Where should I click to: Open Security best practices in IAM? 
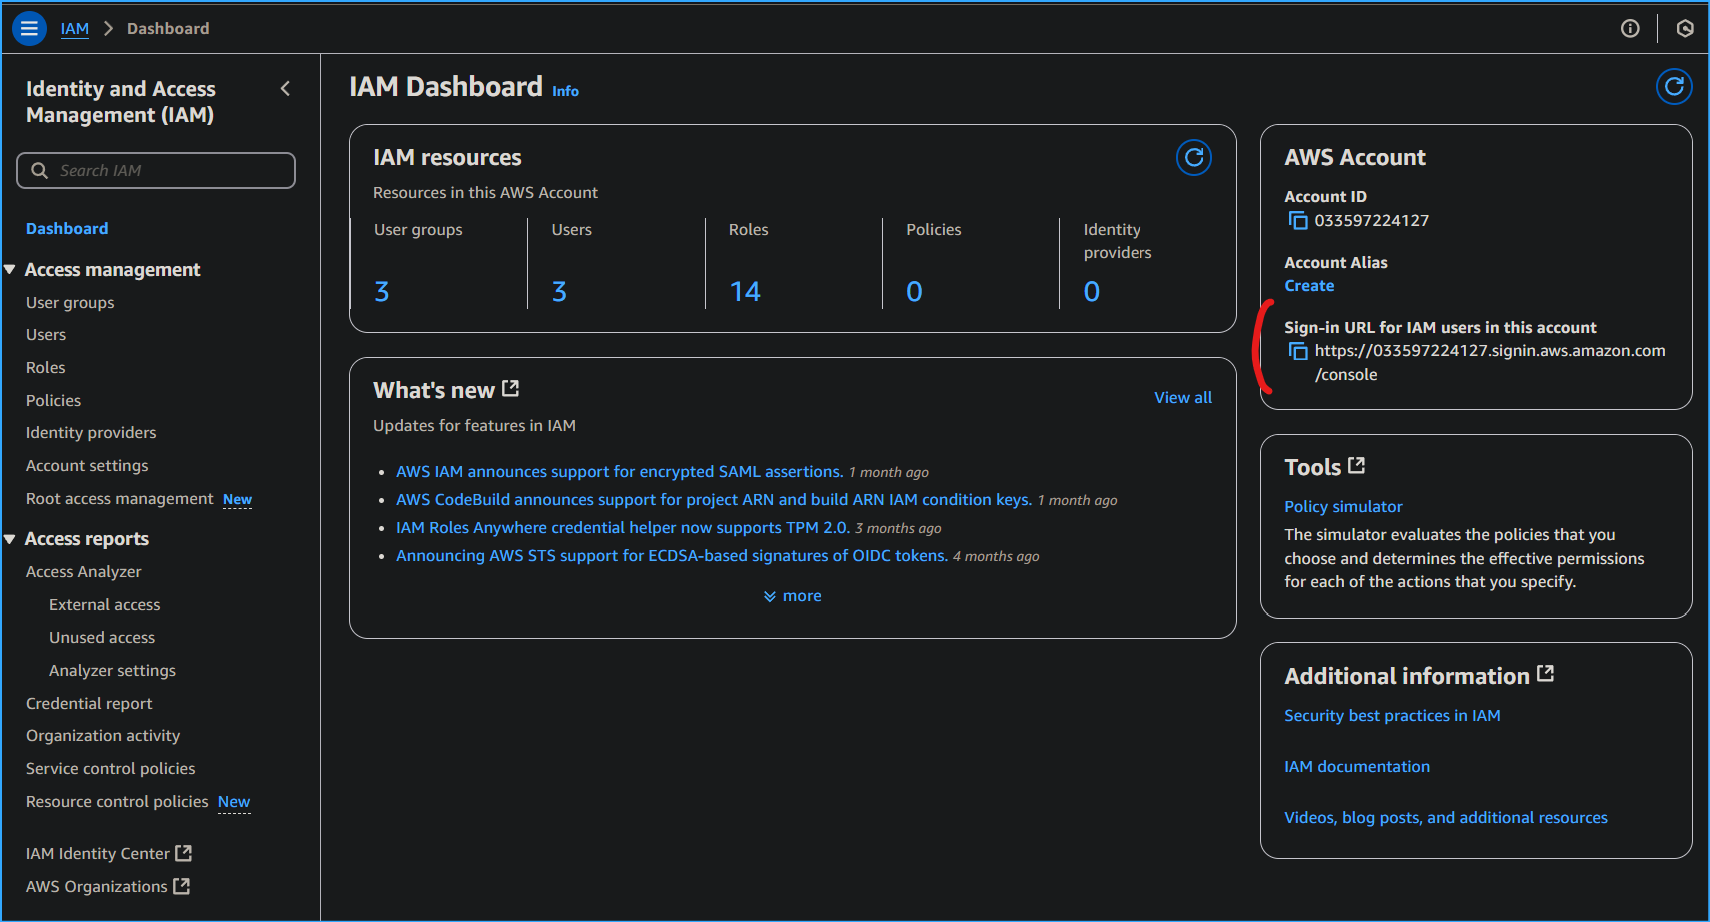point(1392,715)
